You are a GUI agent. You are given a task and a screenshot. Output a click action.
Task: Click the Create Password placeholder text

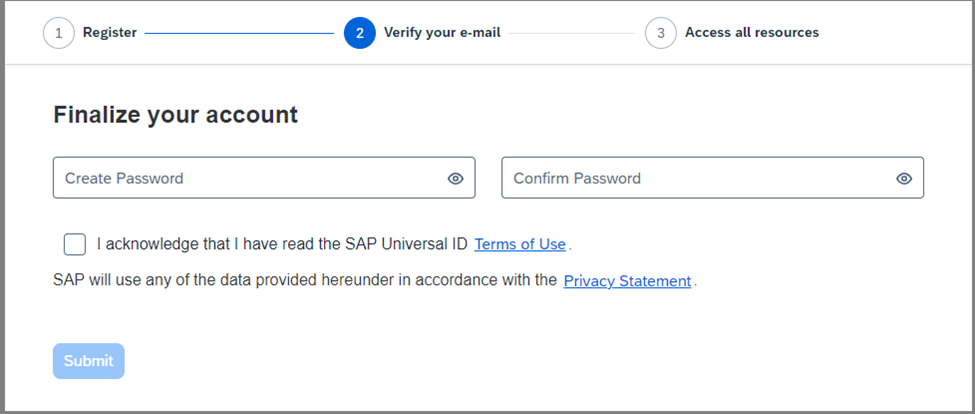coord(124,178)
